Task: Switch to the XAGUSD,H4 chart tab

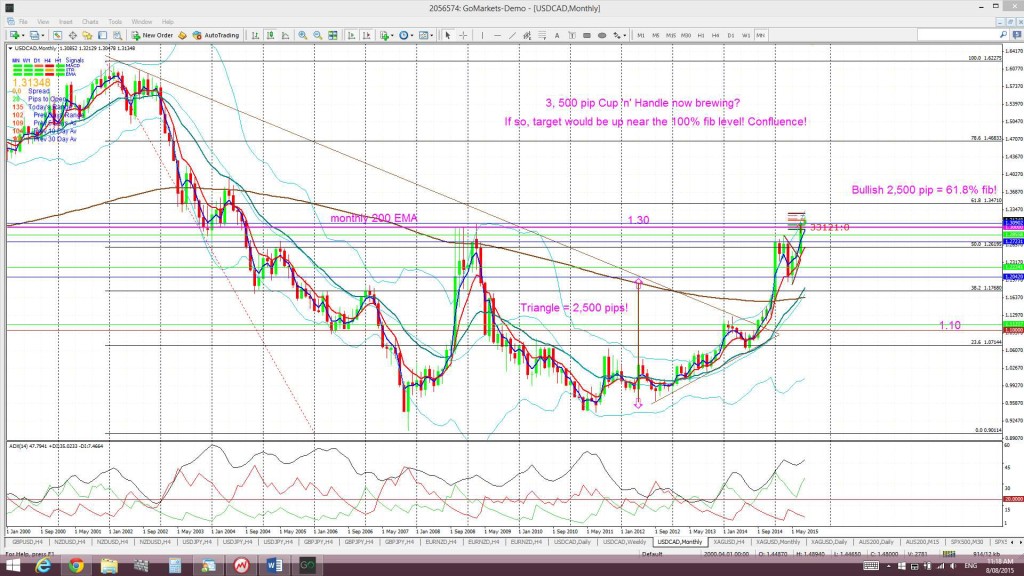Action: point(729,542)
